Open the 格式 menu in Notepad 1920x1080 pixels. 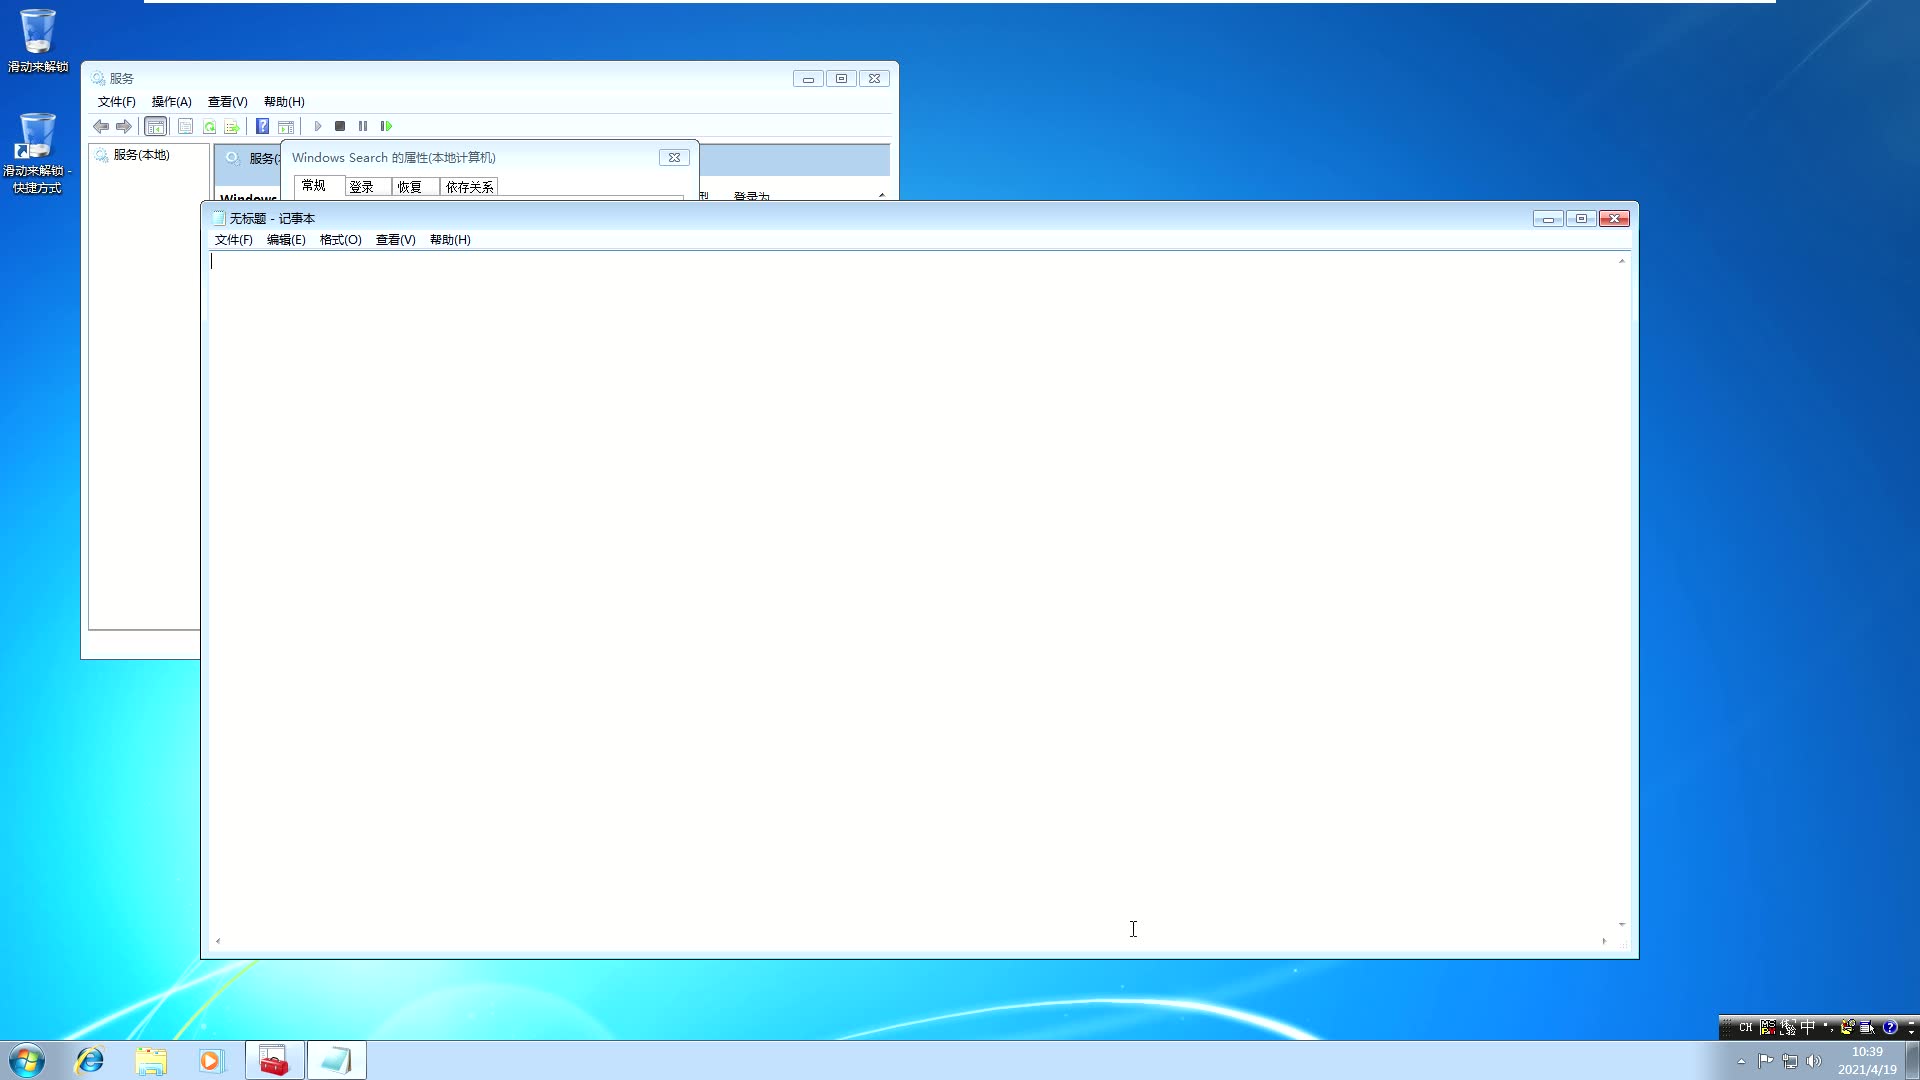pyautogui.click(x=340, y=239)
